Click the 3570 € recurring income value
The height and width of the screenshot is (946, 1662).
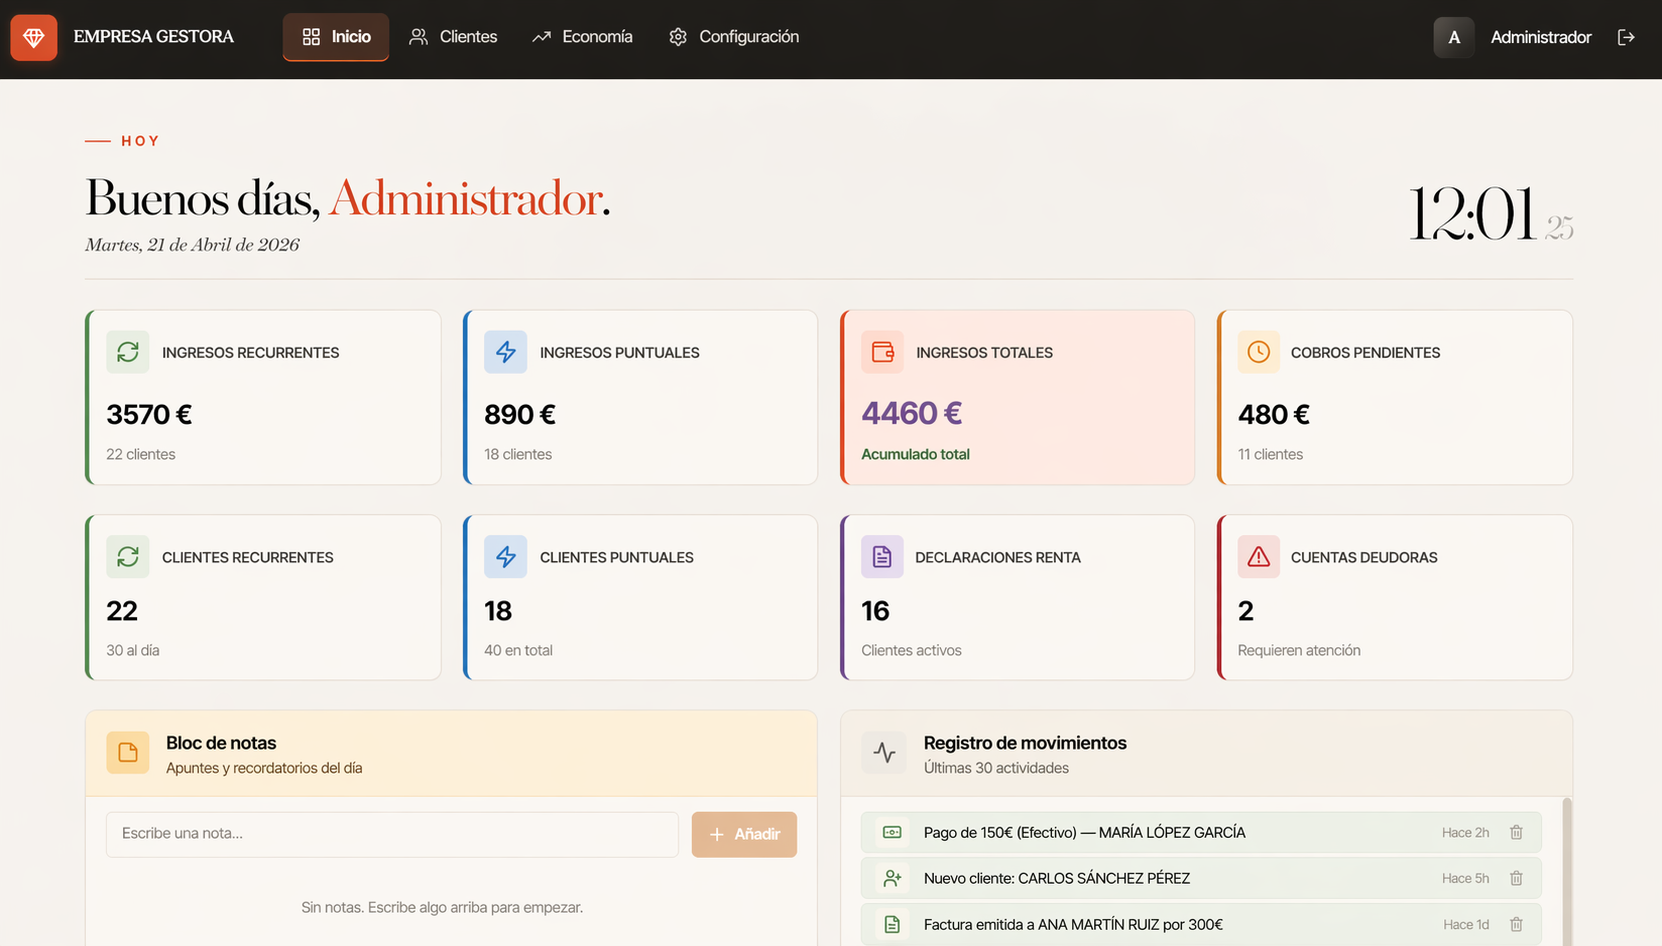click(149, 414)
